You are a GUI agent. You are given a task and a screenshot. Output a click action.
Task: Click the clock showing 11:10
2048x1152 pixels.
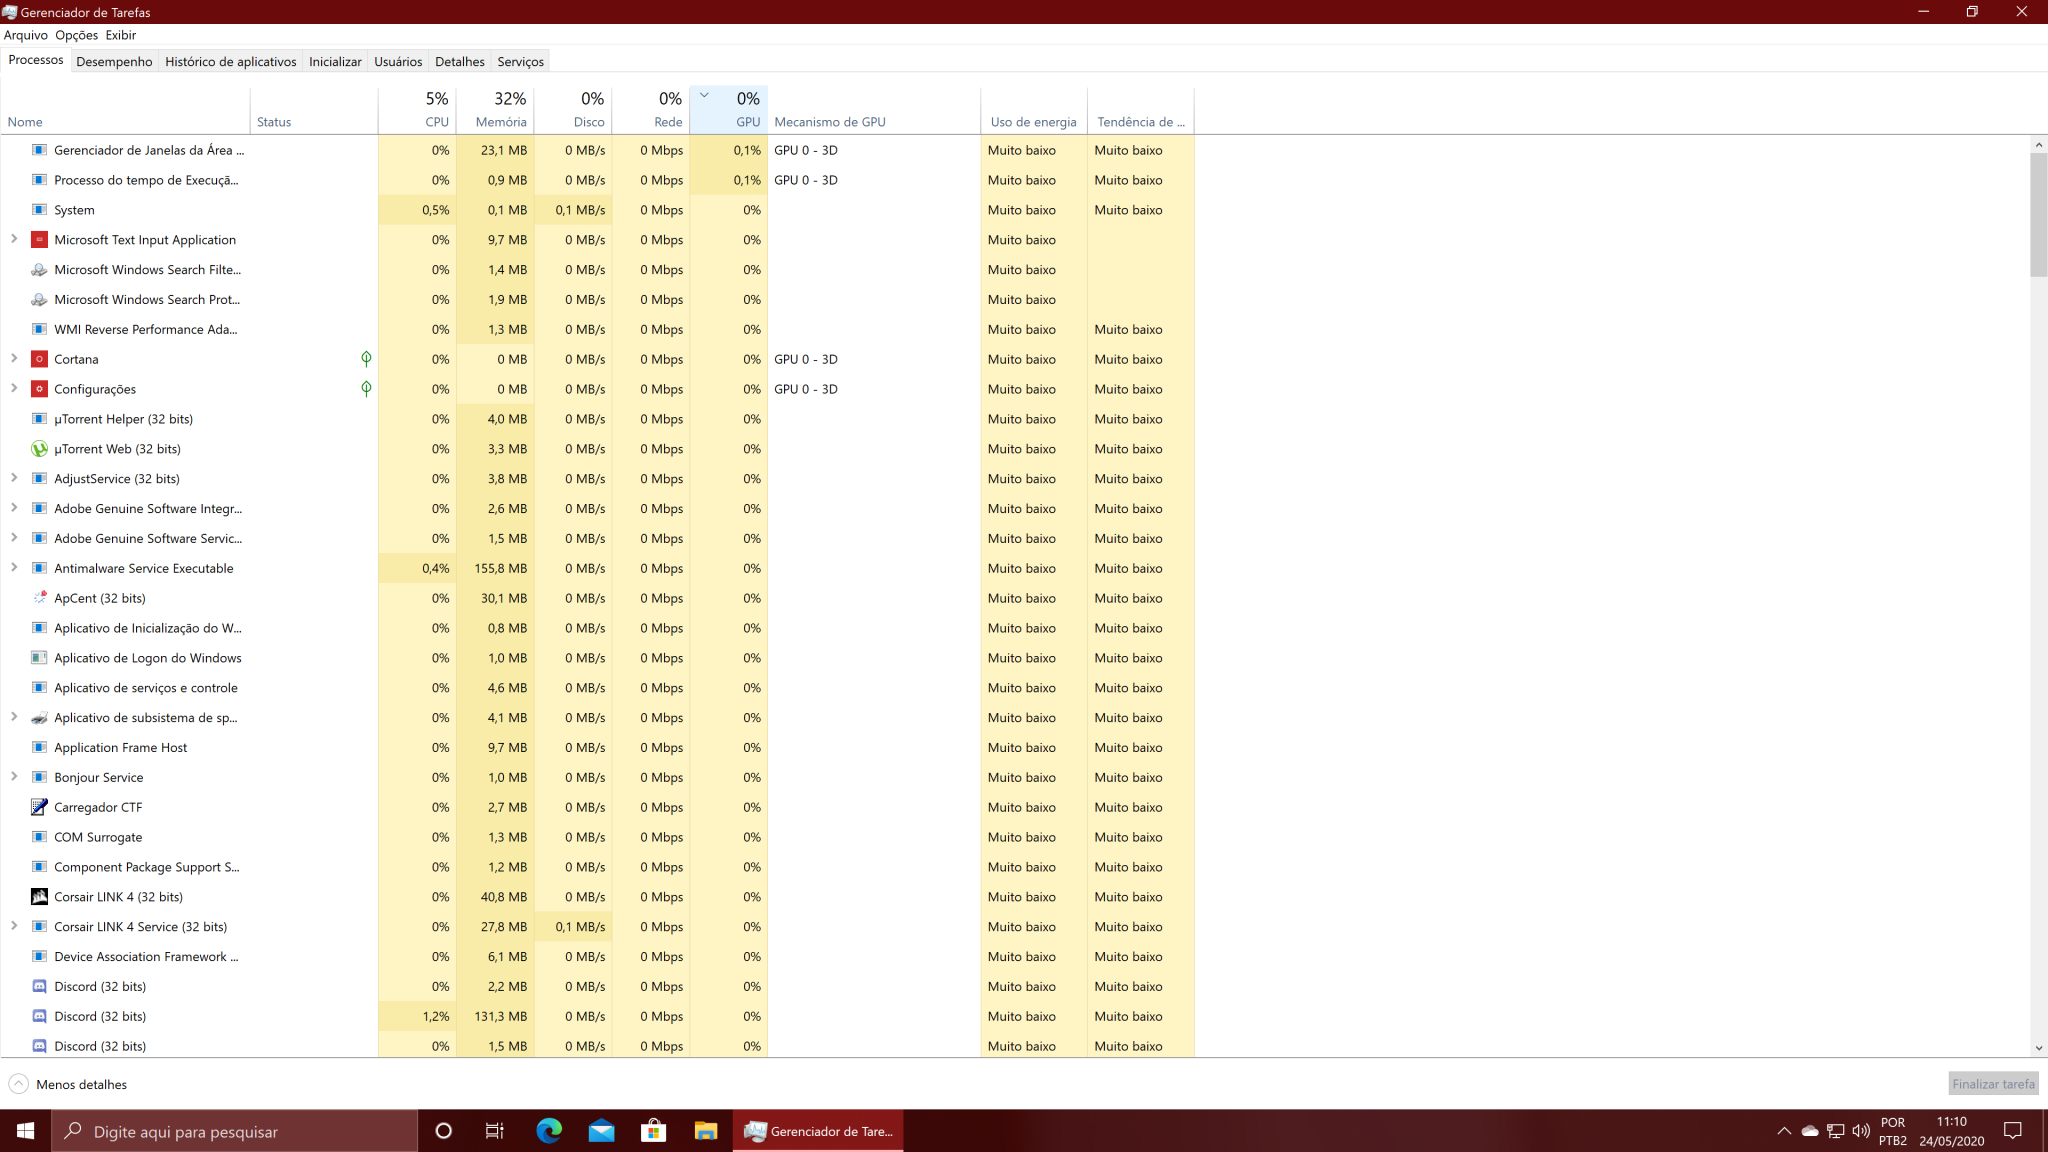click(x=1951, y=1122)
